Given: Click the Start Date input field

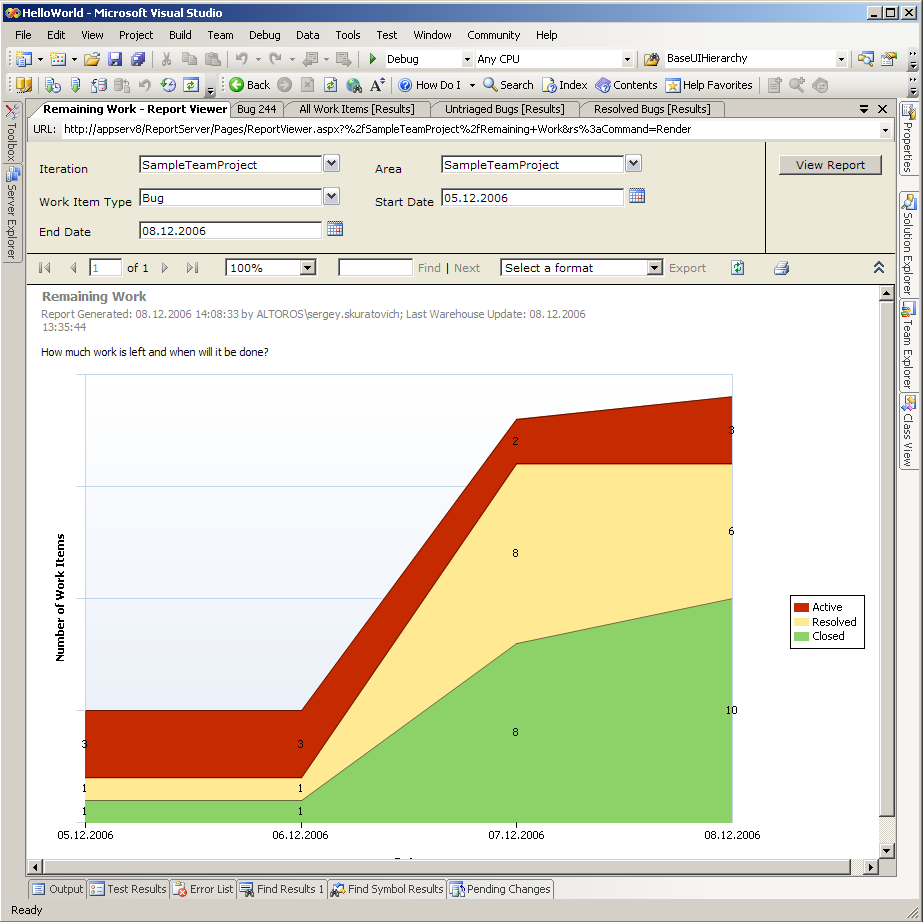Looking at the screenshot, I should 532,198.
